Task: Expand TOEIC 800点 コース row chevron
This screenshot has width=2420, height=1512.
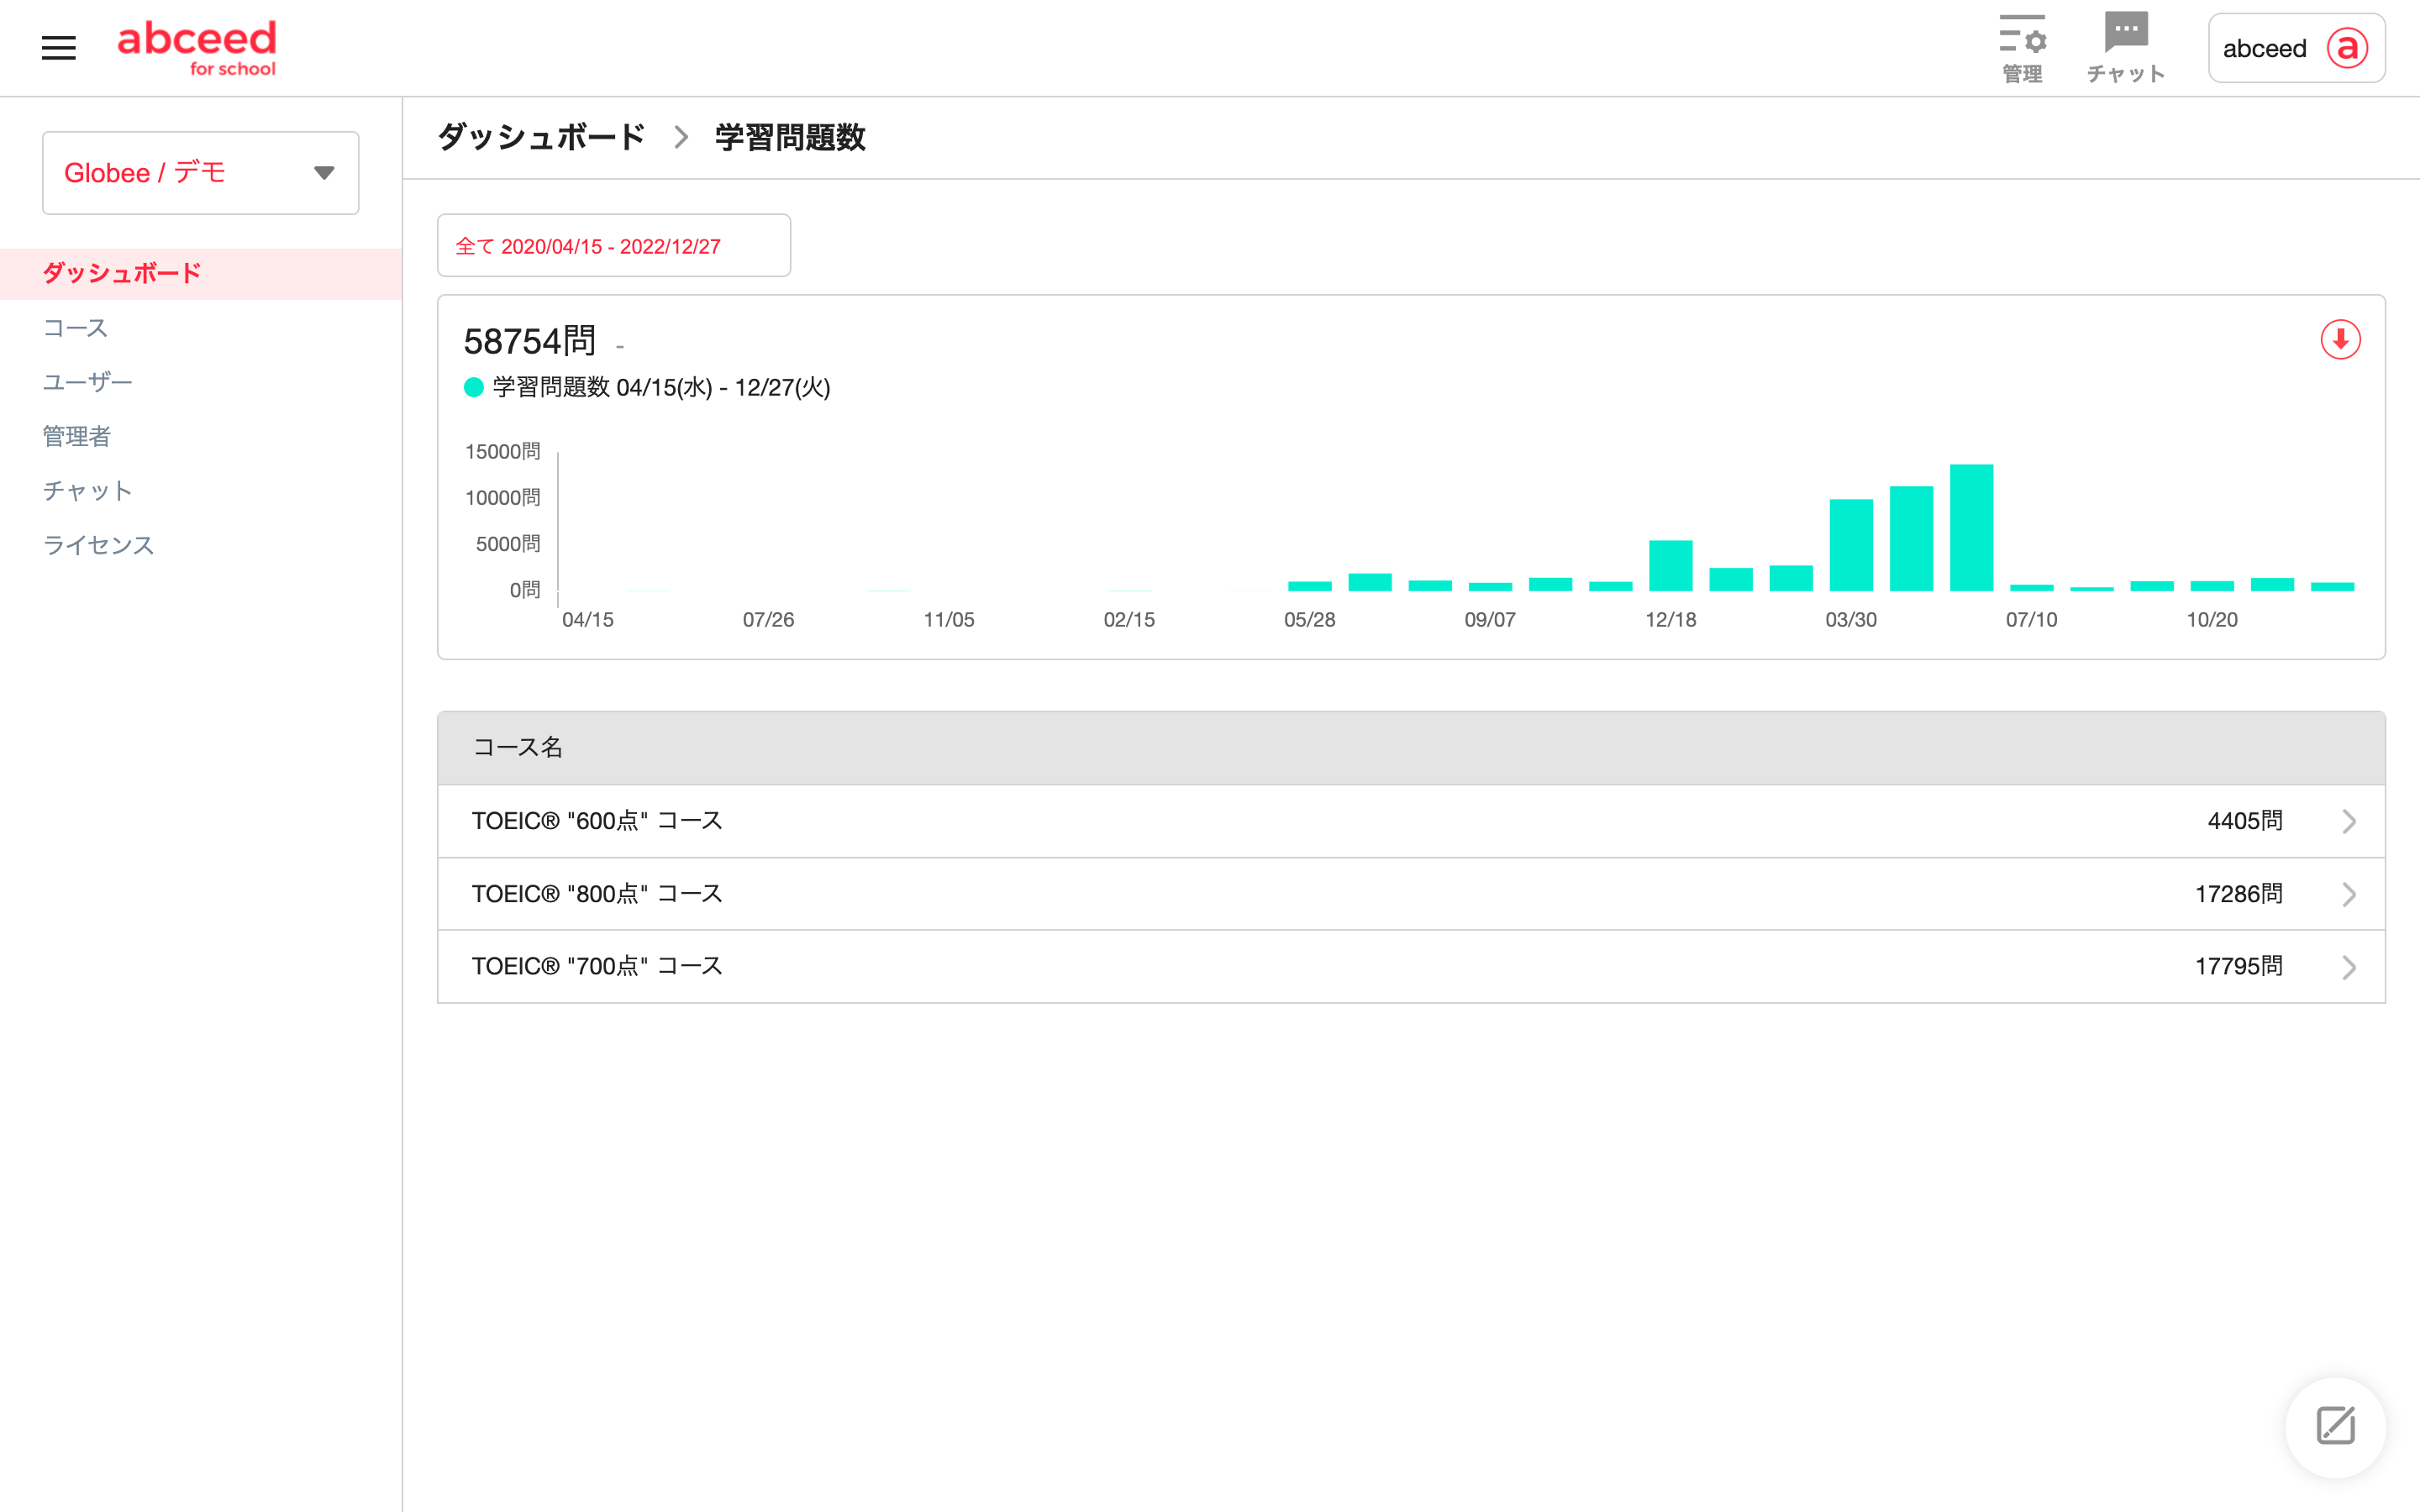Action: [x=2349, y=894]
